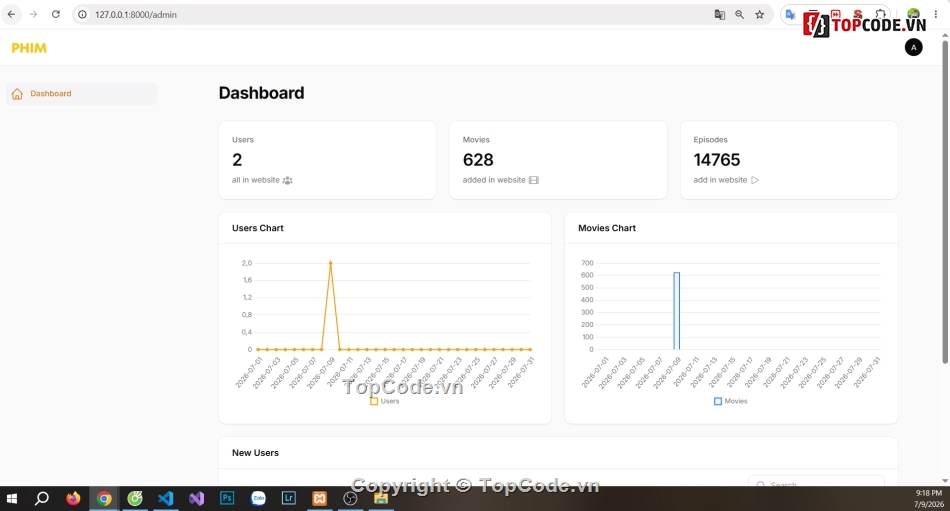
Task: Go back using browser back arrow
Action: pyautogui.click(x=12, y=15)
